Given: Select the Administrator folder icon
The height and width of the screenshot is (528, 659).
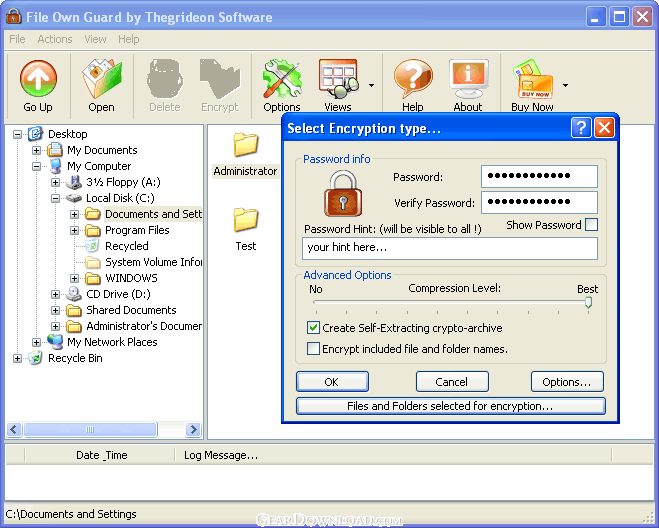Looking at the screenshot, I should [x=245, y=145].
